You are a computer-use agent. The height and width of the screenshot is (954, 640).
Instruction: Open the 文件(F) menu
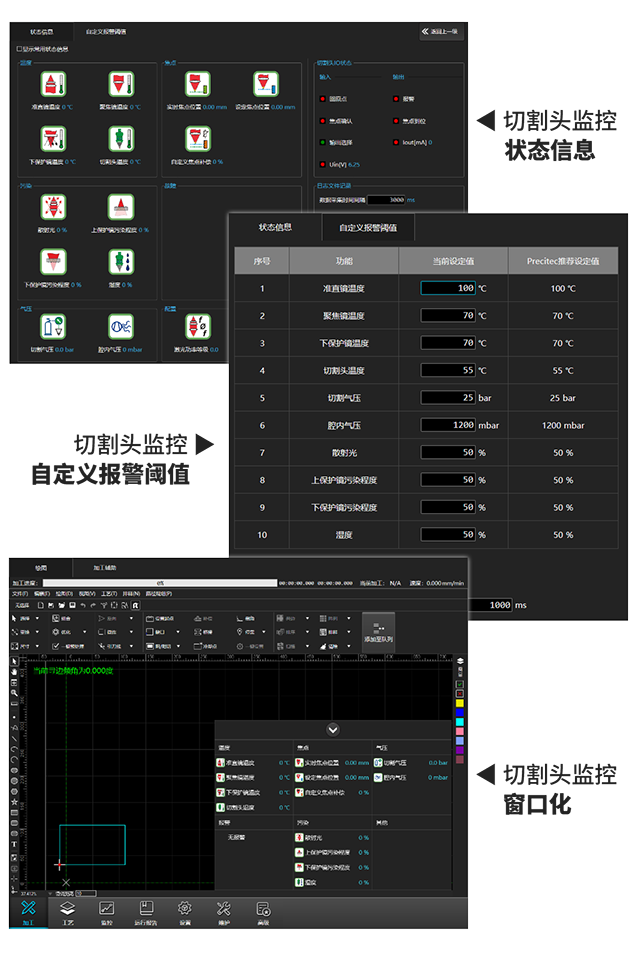20,593
